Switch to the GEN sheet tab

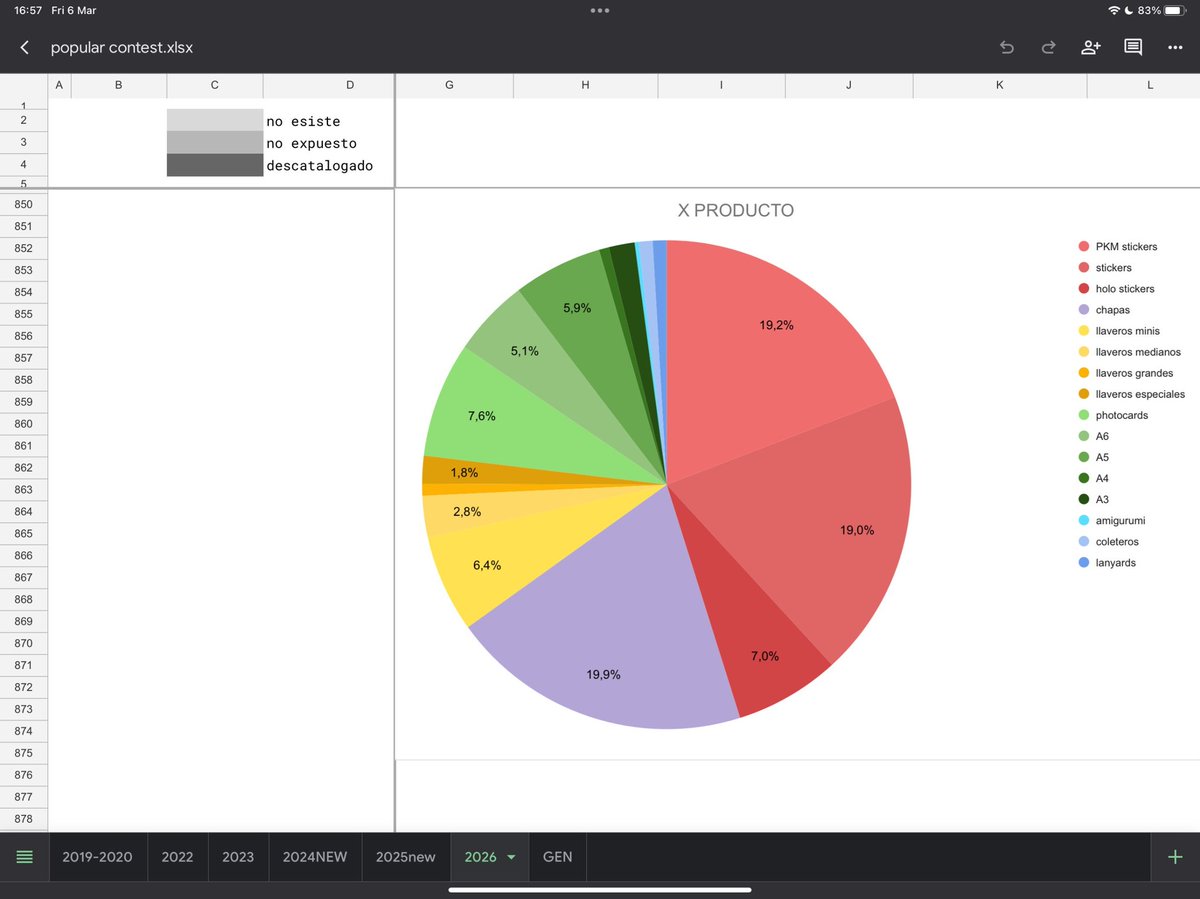[557, 857]
